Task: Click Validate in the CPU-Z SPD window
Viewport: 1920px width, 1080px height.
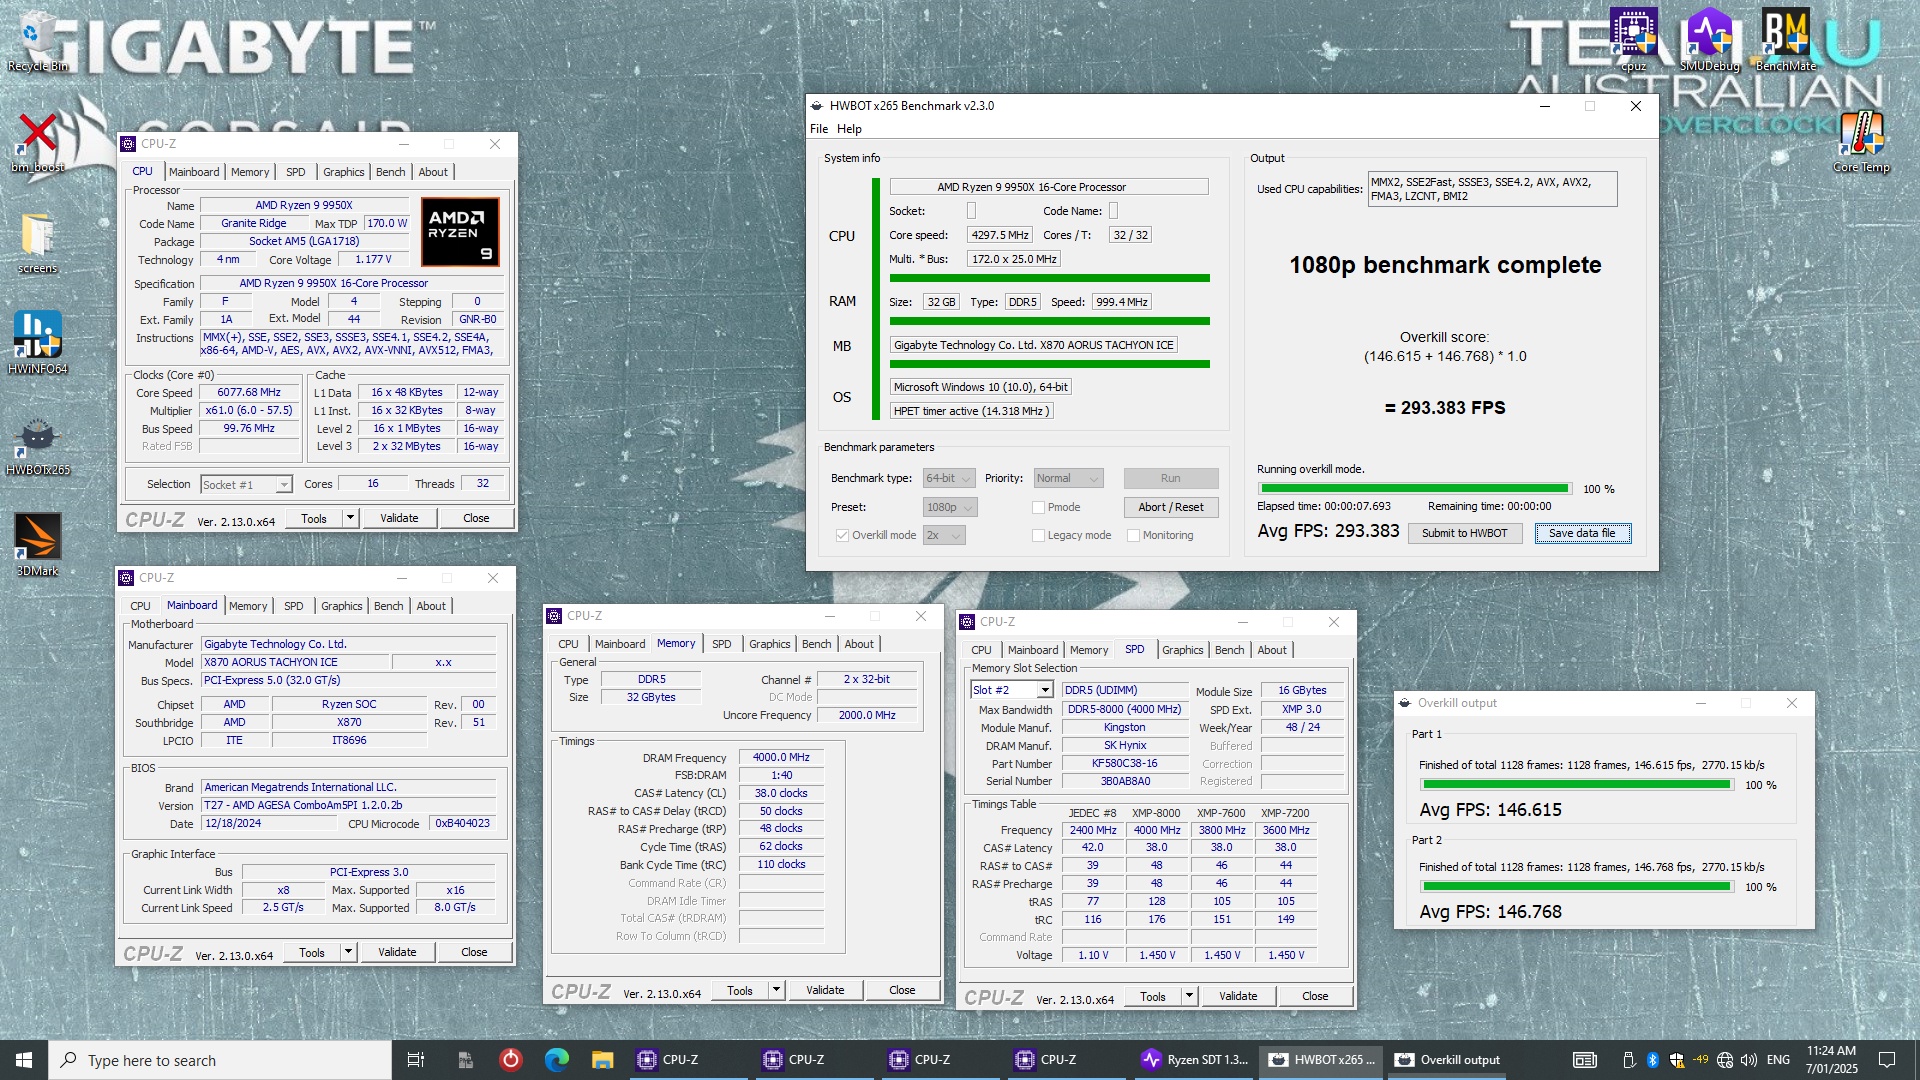Action: pyautogui.click(x=1238, y=996)
